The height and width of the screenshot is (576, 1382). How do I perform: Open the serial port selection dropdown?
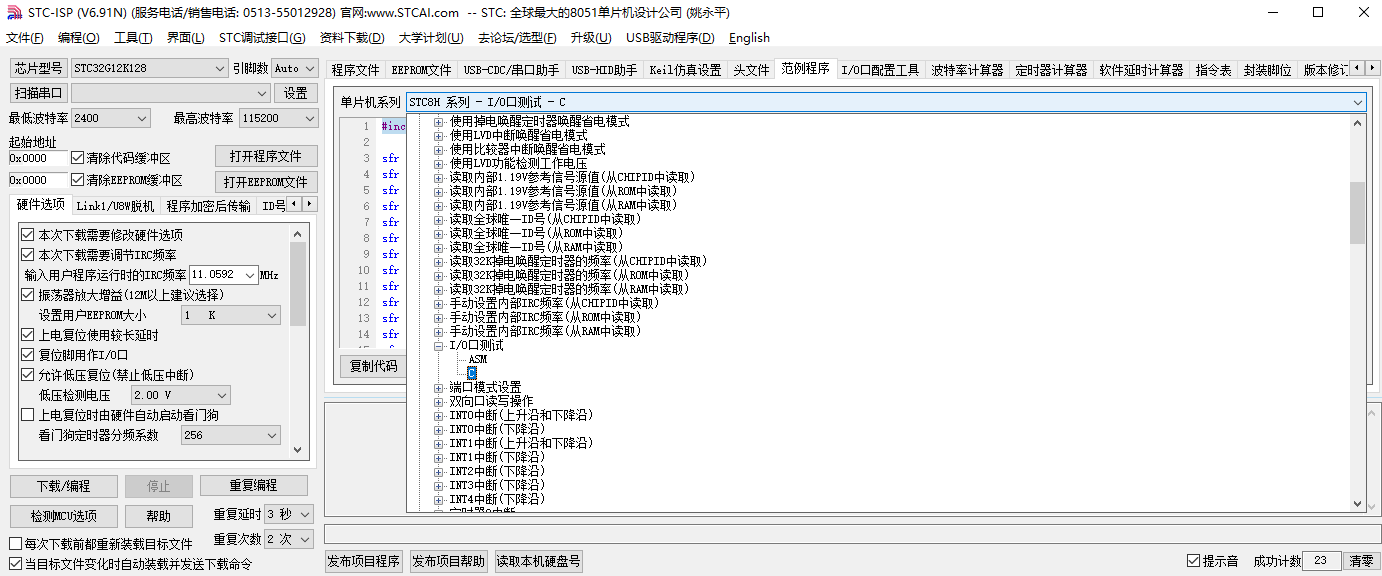pos(171,93)
